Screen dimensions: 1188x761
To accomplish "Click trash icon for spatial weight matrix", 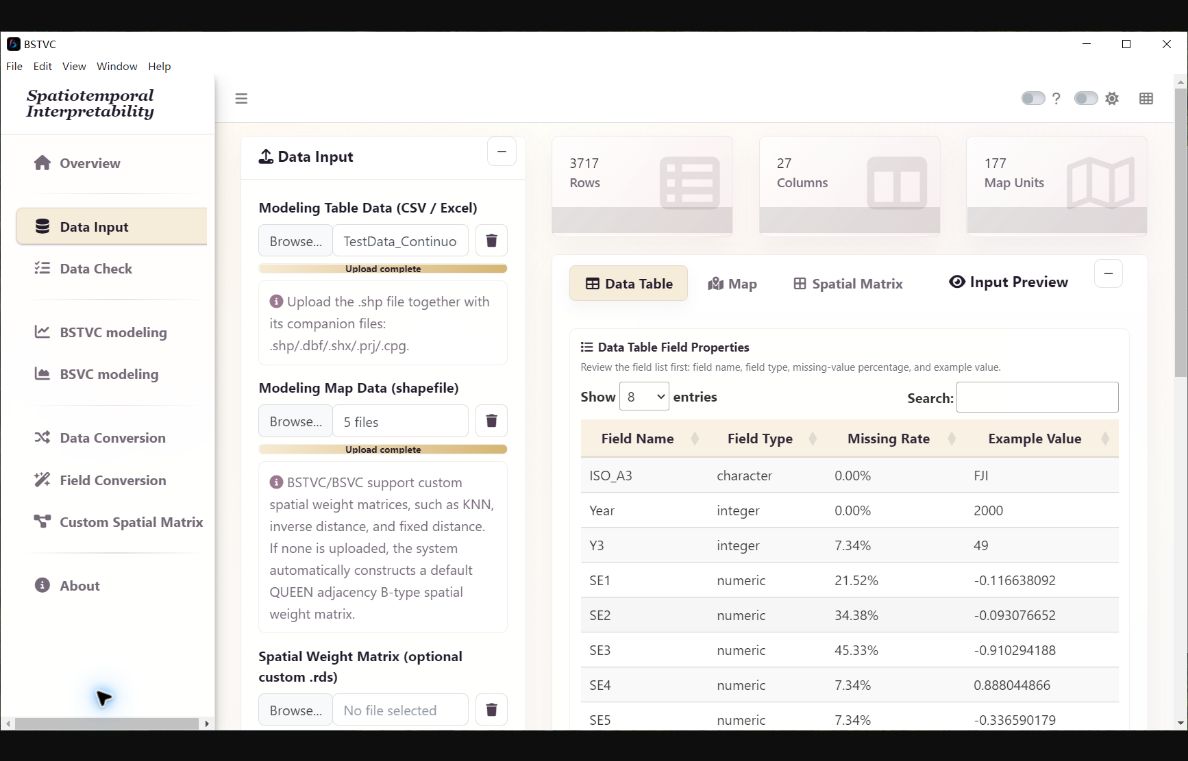I will point(491,709).
